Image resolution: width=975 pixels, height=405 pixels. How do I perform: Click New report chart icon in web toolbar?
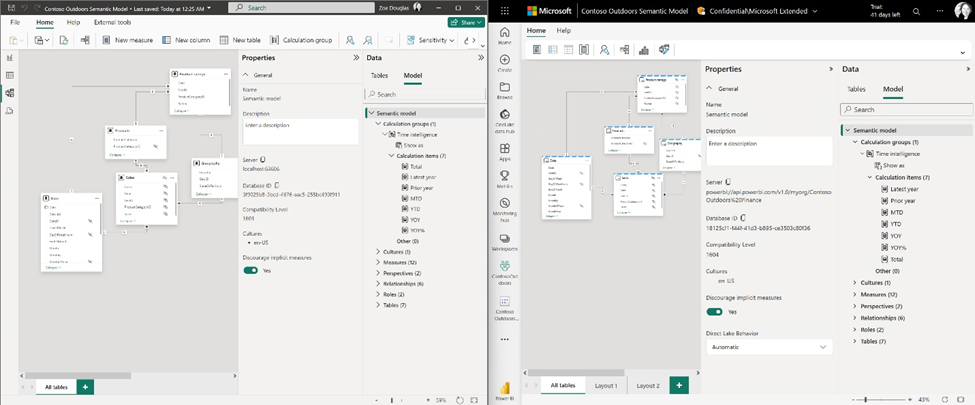pyautogui.click(x=644, y=50)
